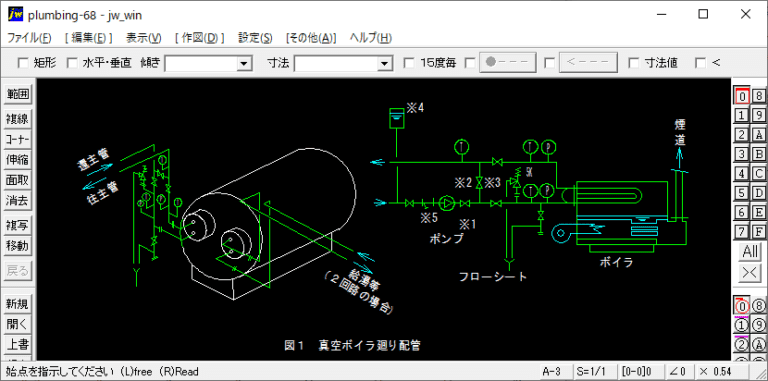Tick the checkbox beside the <--- button
The width and height of the screenshot is (768, 381).
pos(550,63)
